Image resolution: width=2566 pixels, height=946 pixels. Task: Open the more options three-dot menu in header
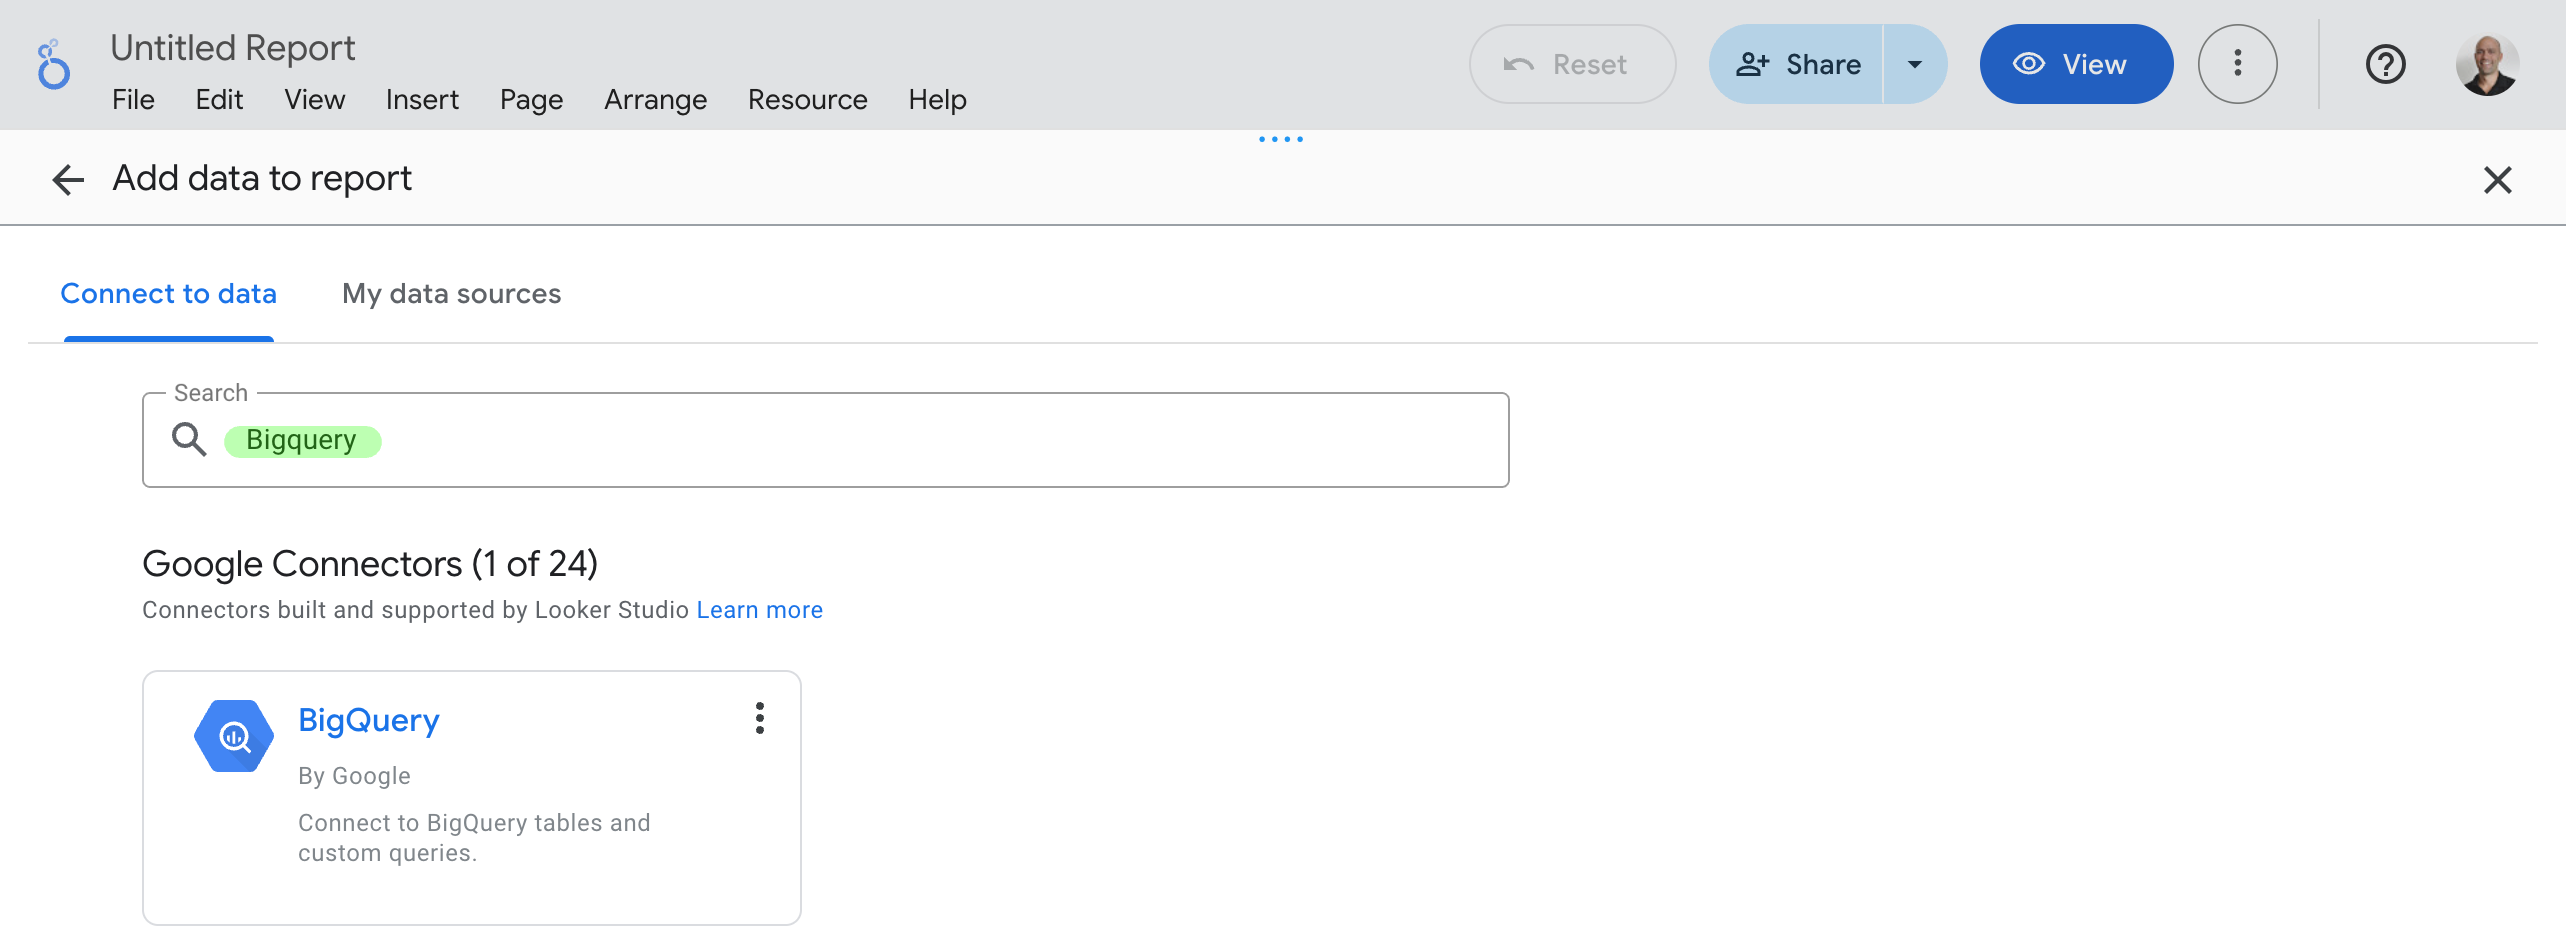(2238, 64)
